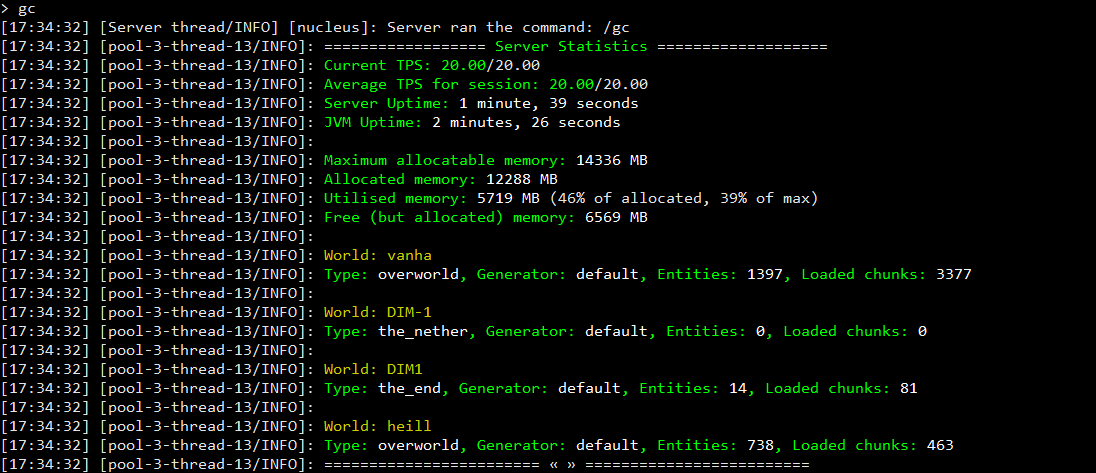
Task: Click the 'JVM Uptime:' label
Action: pos(373,122)
